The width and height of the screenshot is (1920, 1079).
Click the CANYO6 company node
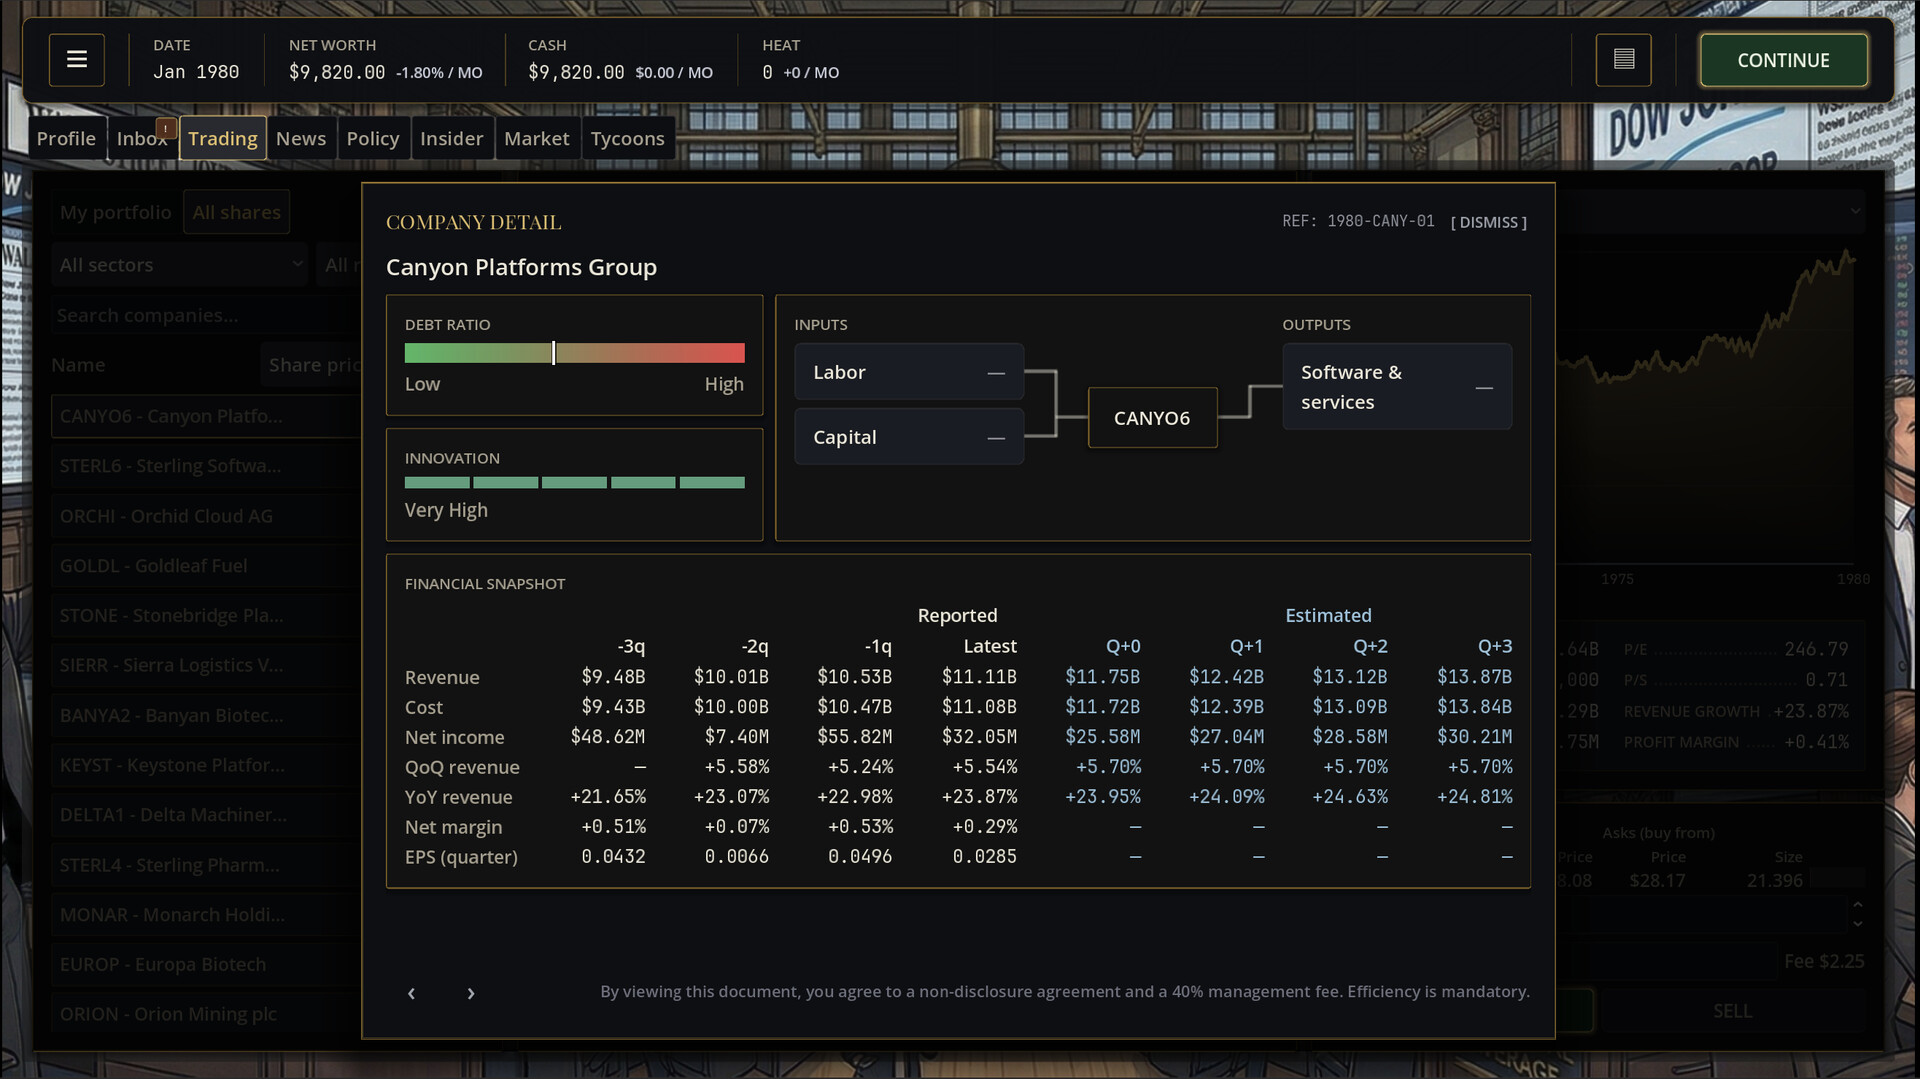1152,418
